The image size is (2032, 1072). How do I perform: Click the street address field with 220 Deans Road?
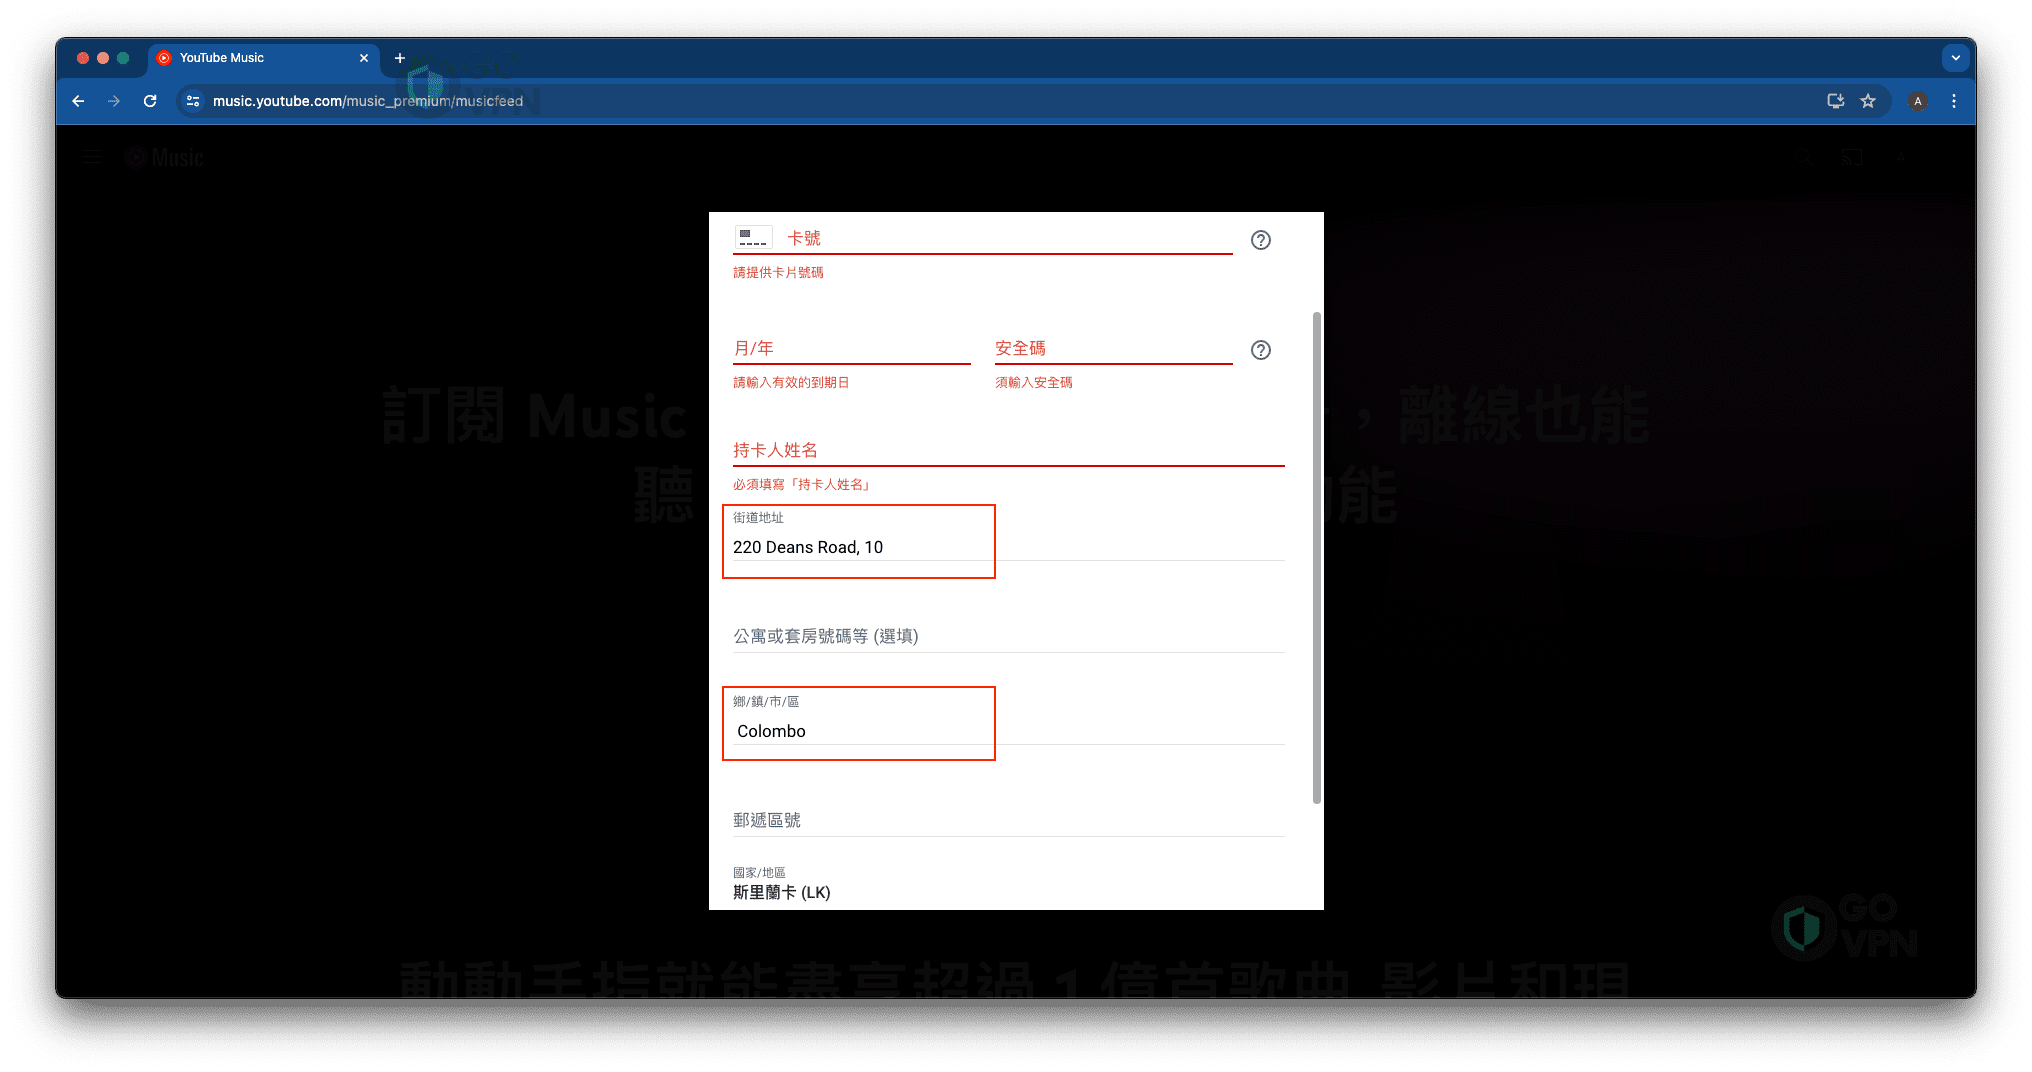pos(1008,547)
